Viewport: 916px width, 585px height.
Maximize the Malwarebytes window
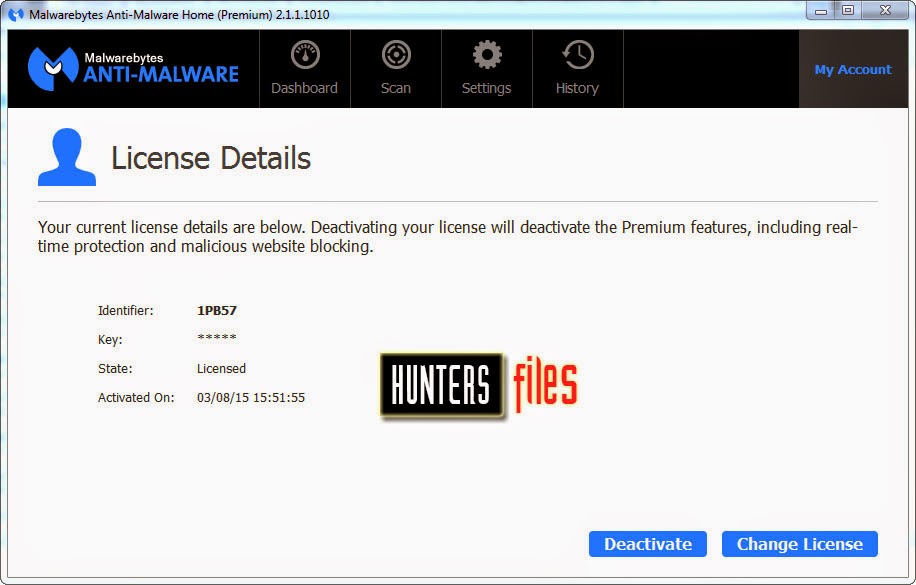[x=848, y=11]
